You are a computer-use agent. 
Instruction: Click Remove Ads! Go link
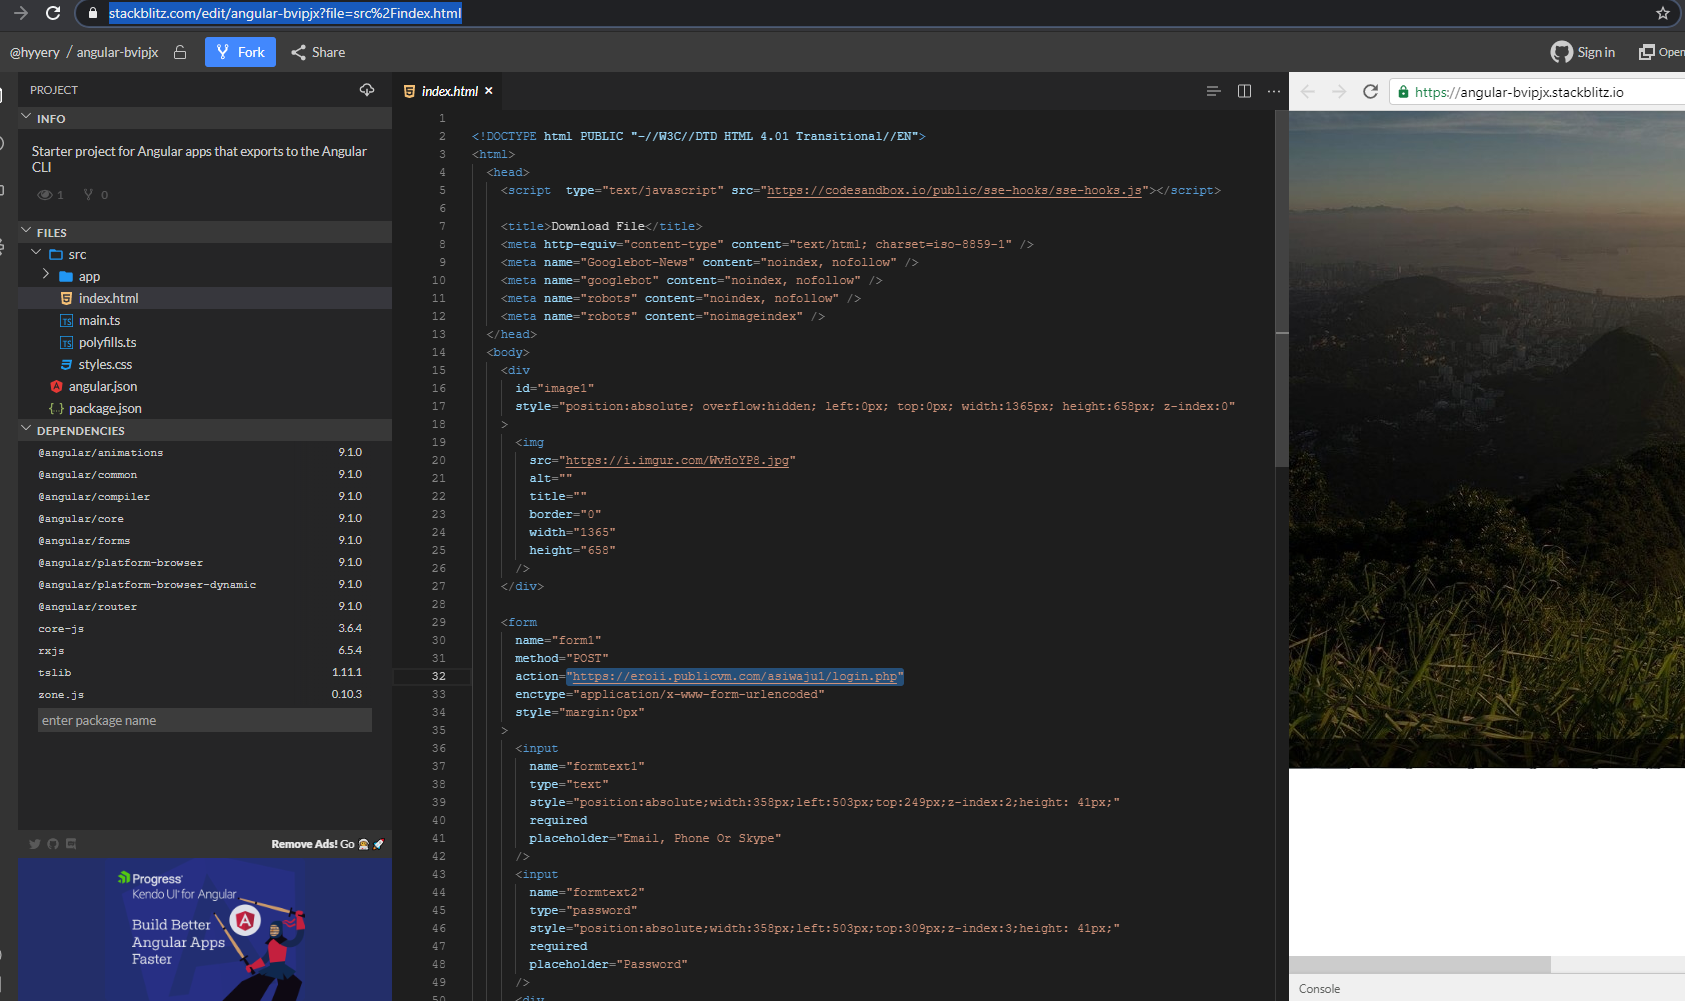point(327,844)
